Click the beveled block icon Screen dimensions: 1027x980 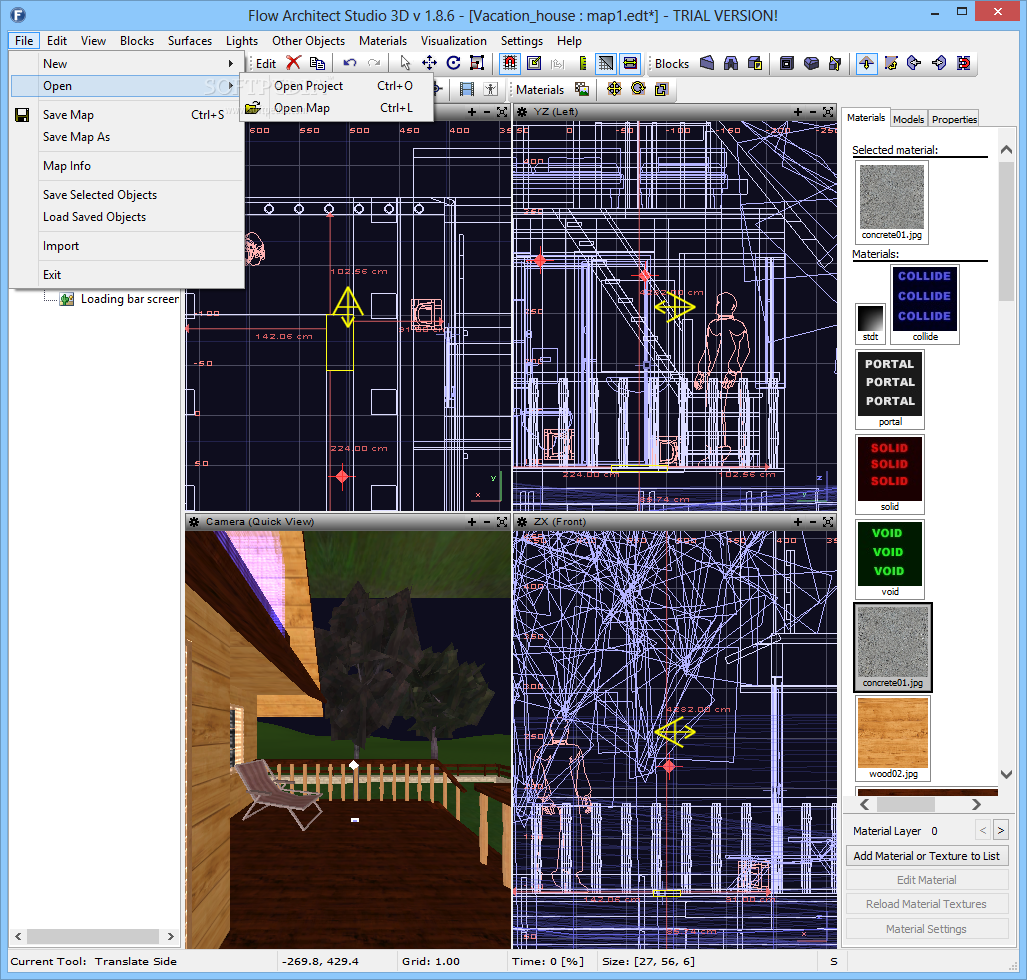tap(811, 63)
